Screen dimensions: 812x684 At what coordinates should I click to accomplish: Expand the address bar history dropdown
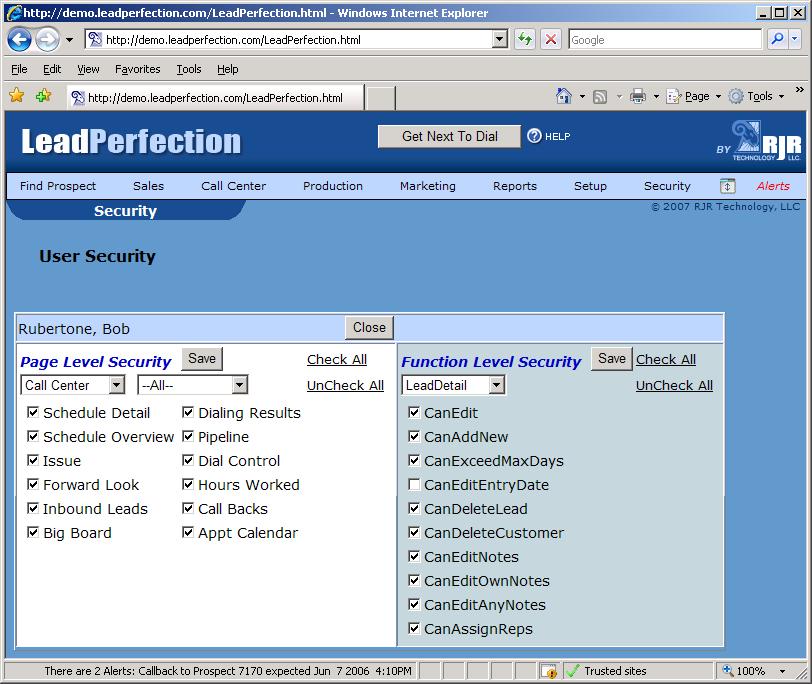point(499,39)
